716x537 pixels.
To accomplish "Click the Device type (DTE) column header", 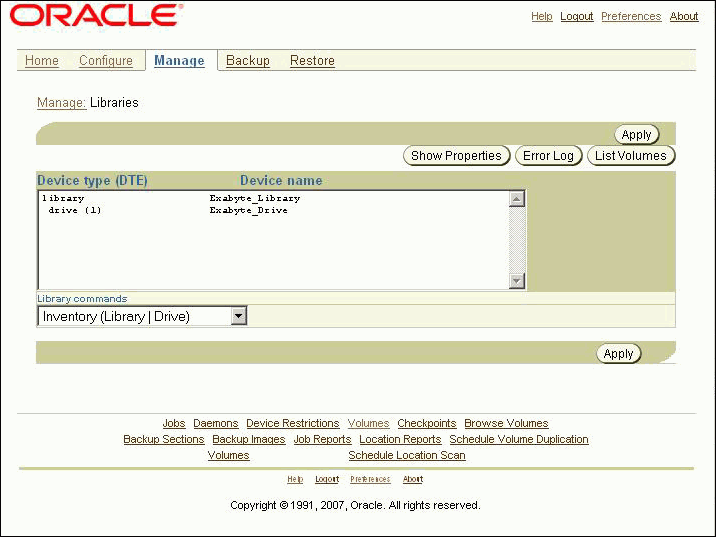I will click(x=92, y=180).
